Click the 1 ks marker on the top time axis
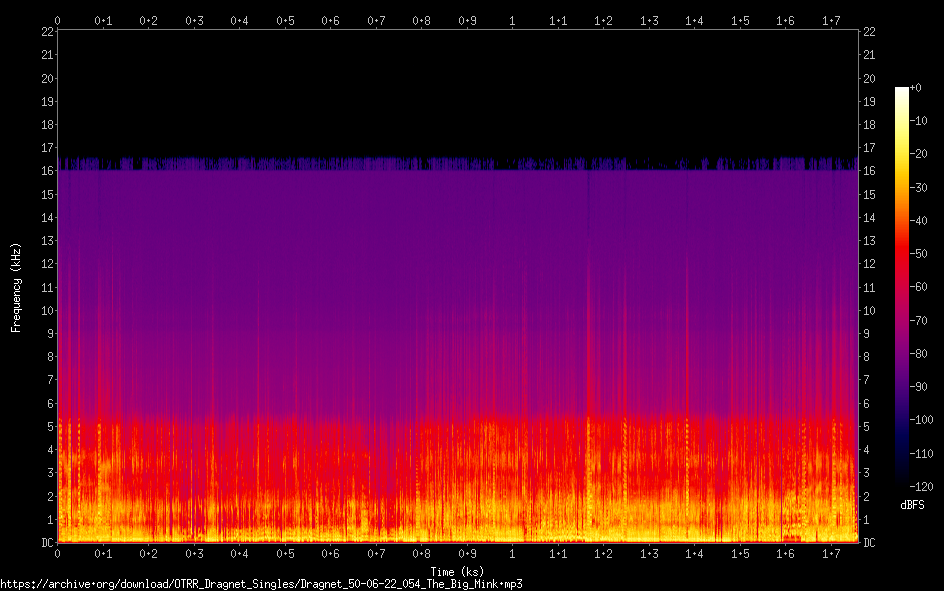Screen dimensions: 944x591 [512, 20]
